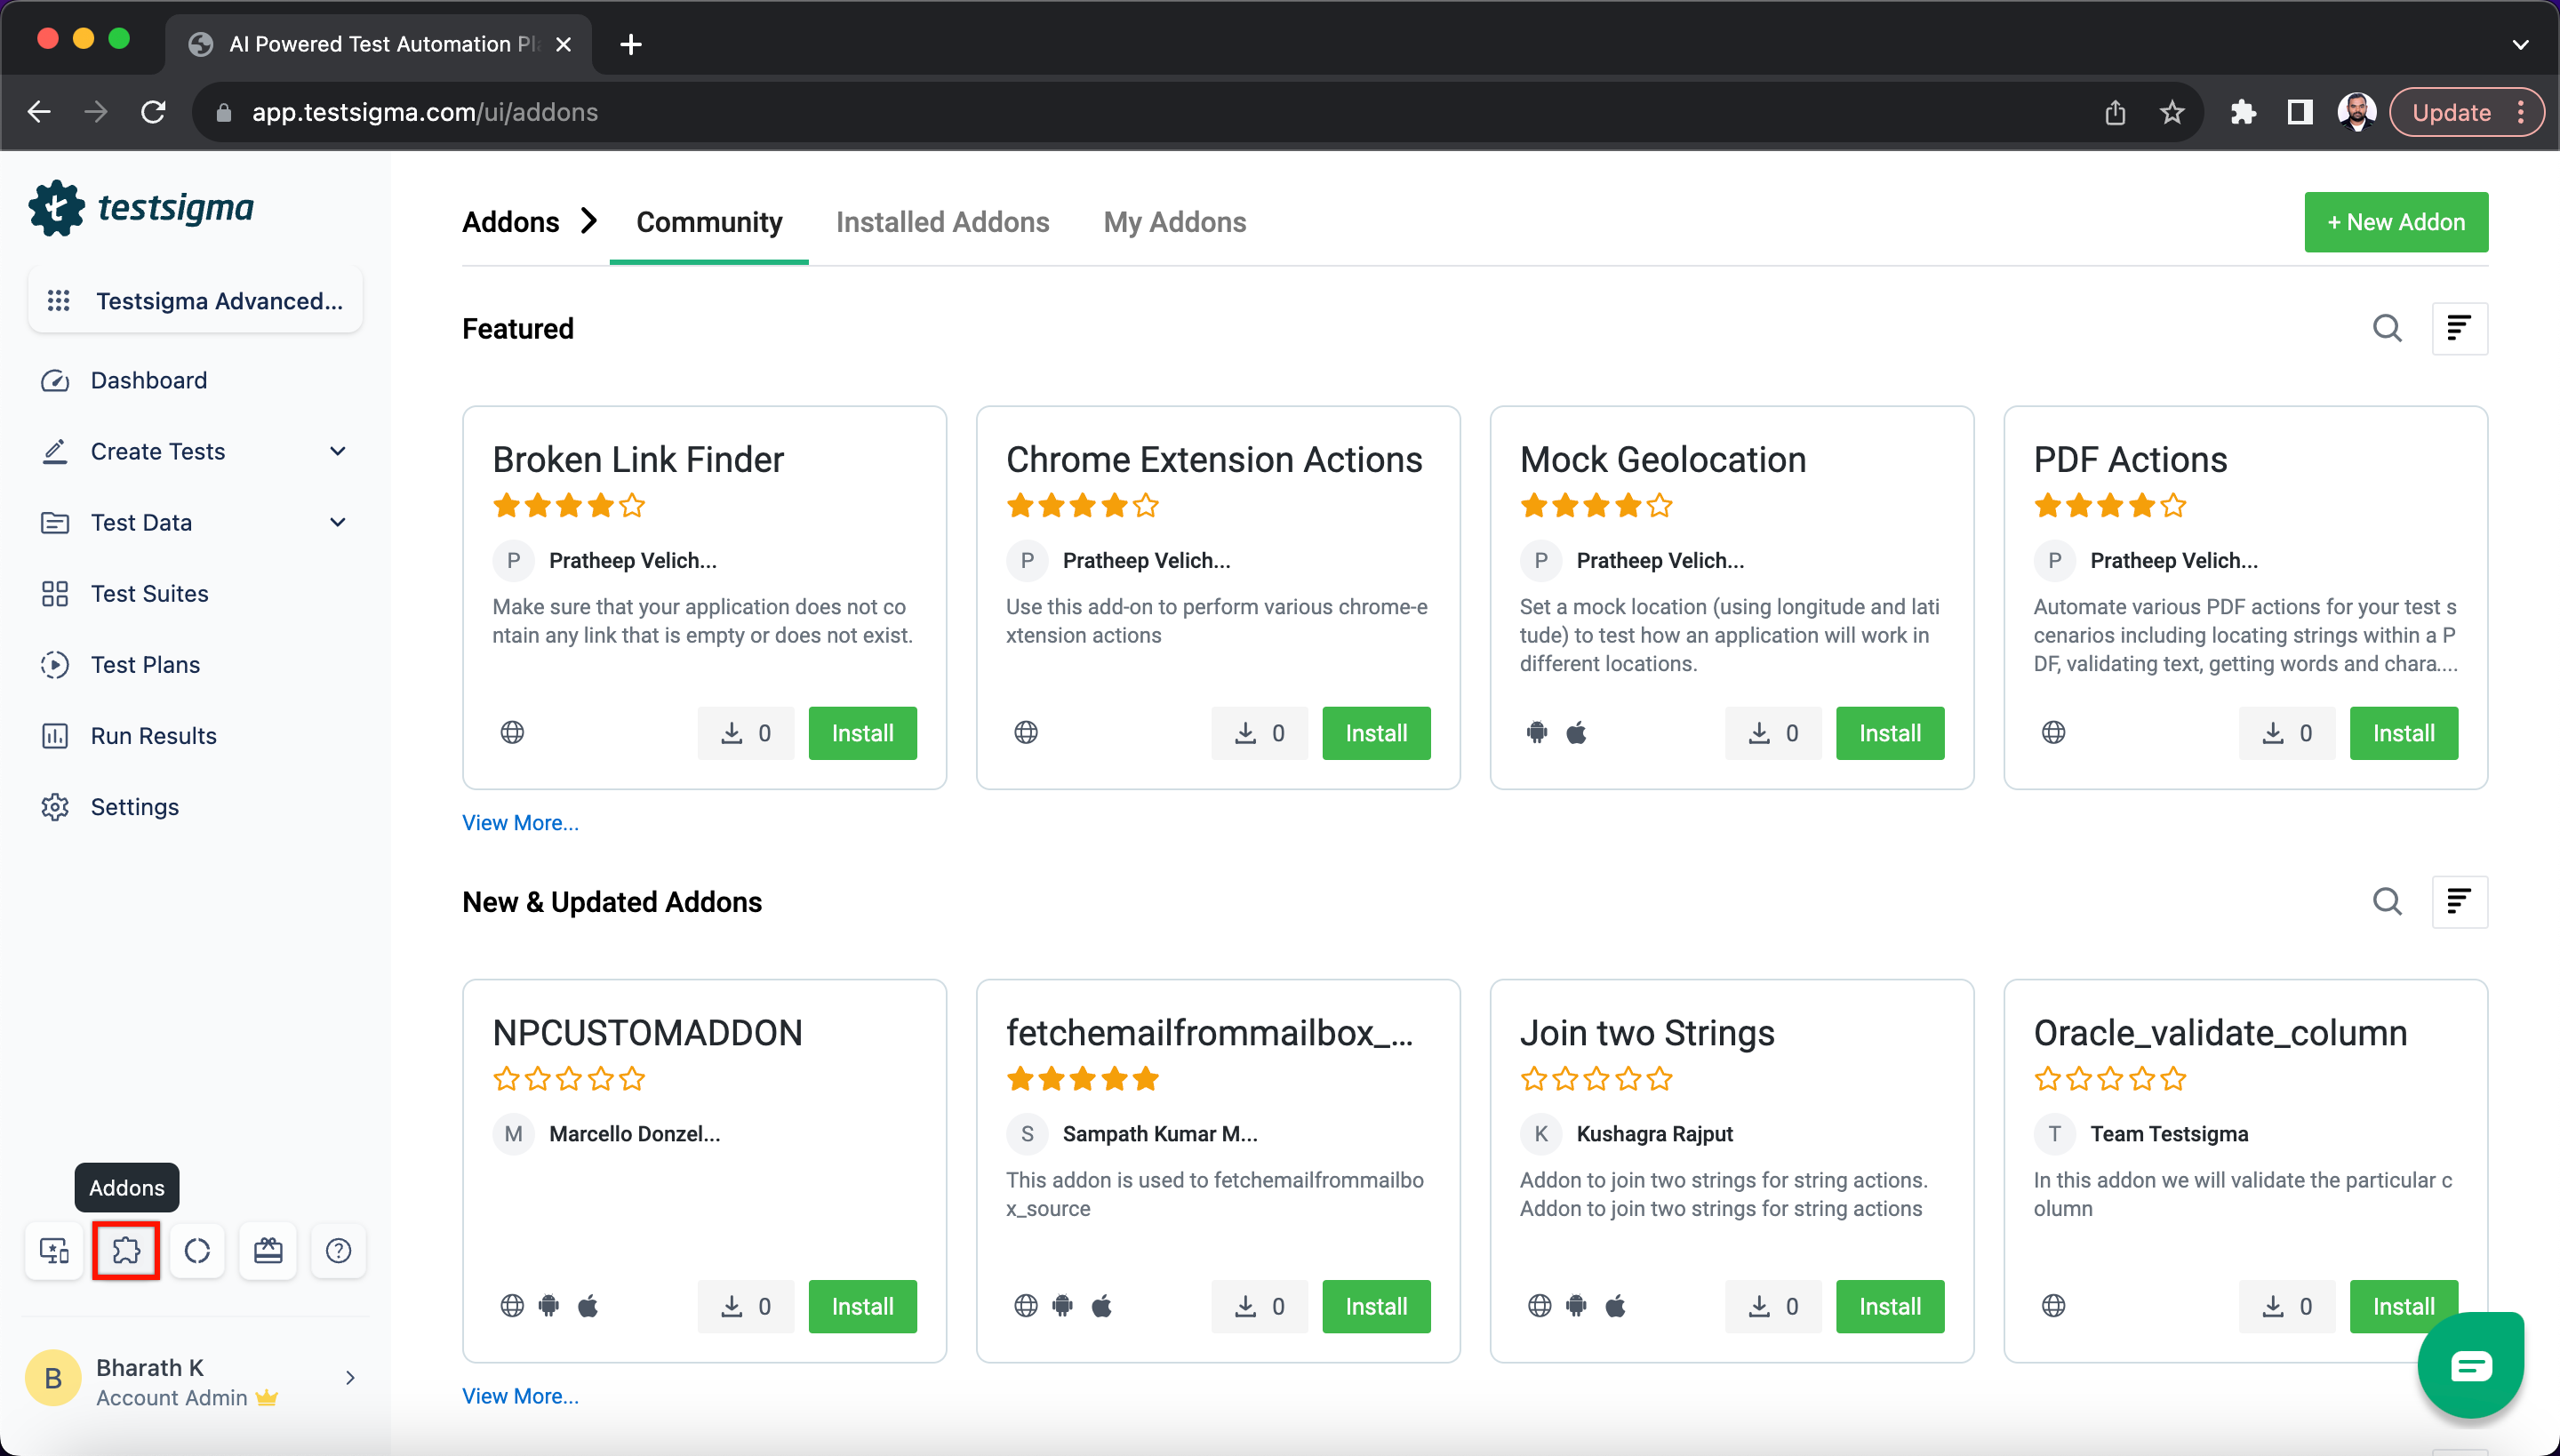Click the Android icon on Mock Geolocation card
This screenshot has height=1456, width=2560.
click(x=1537, y=732)
